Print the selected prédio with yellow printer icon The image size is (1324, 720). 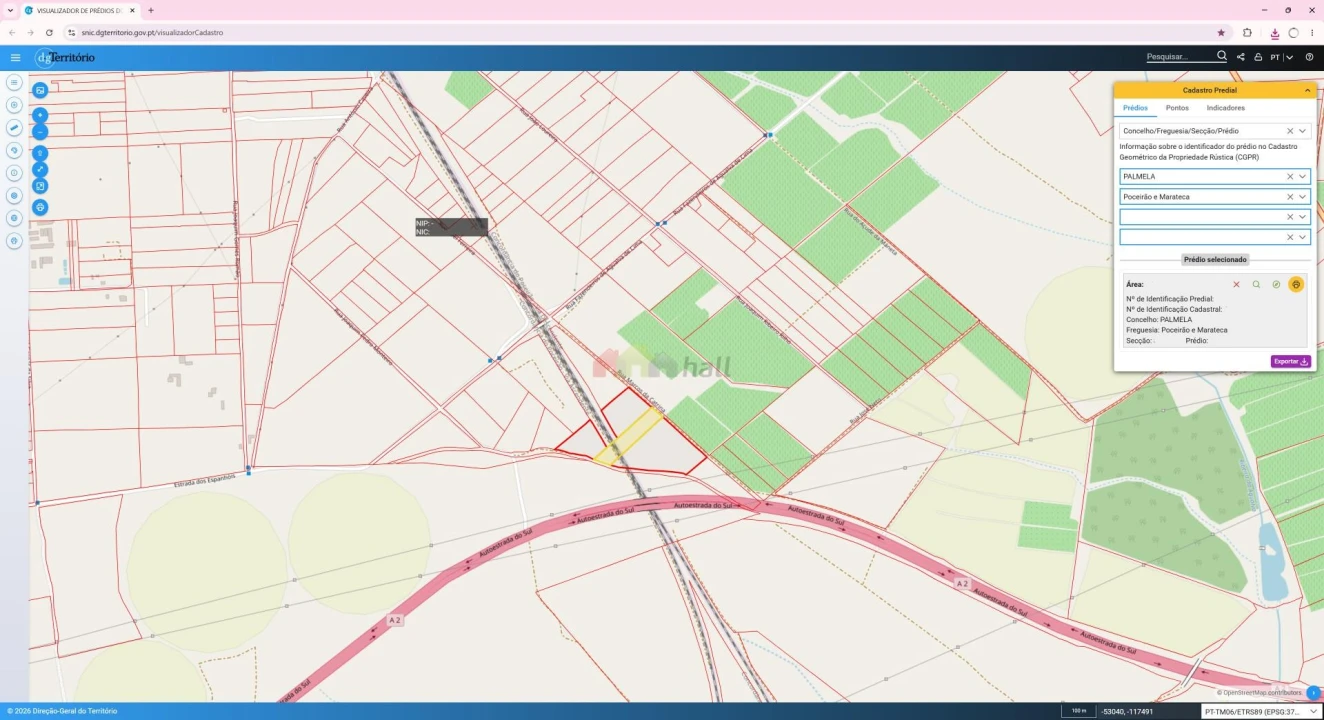coord(1296,284)
